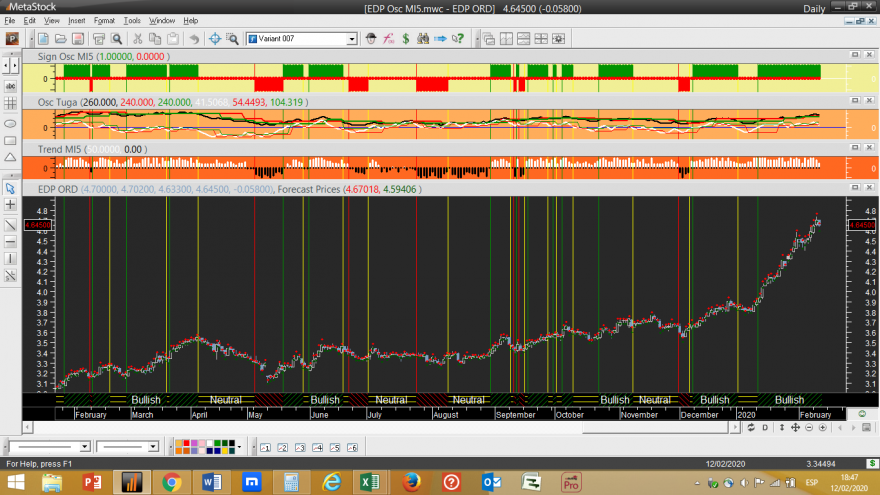880x495 pixels.
Task: Open the chart options gear icon
Action: tap(558, 39)
